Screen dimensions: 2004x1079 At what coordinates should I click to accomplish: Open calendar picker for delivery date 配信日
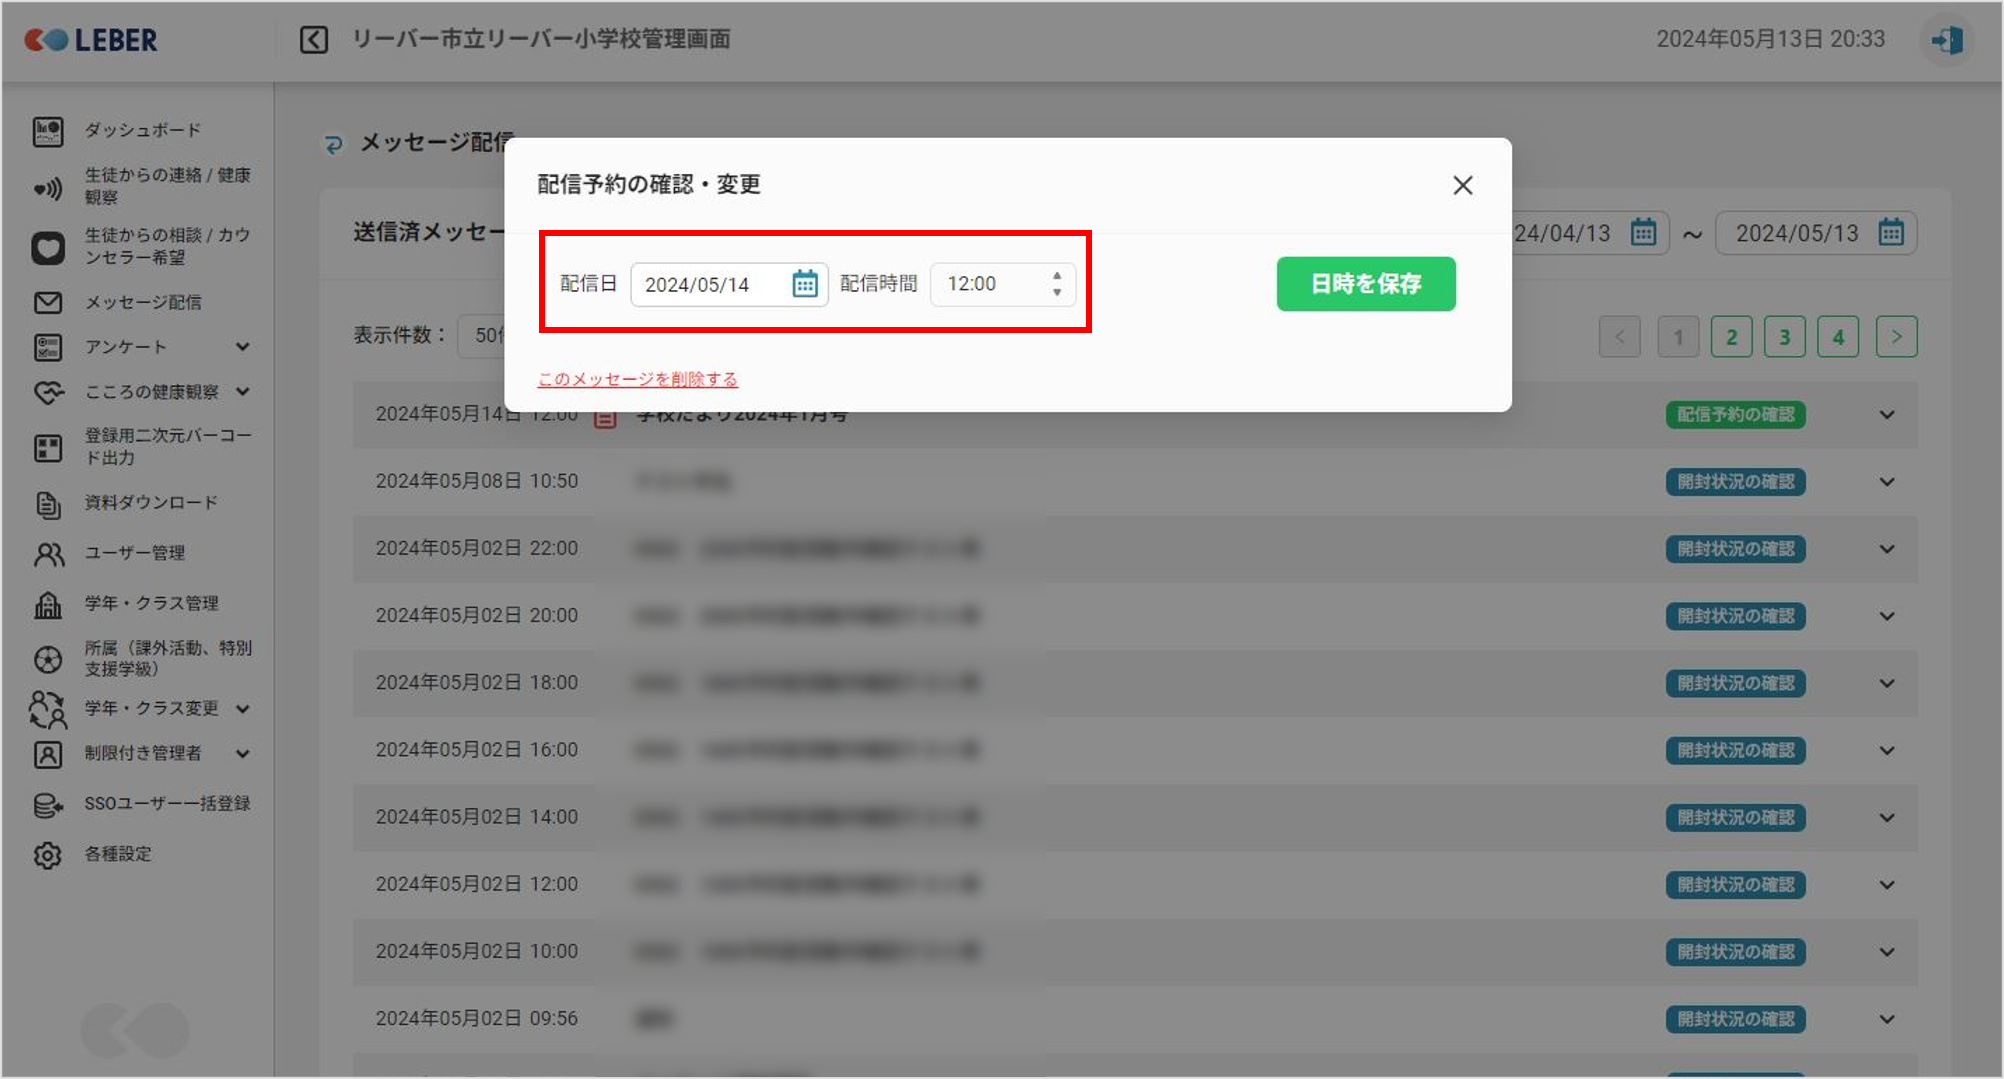coord(804,284)
